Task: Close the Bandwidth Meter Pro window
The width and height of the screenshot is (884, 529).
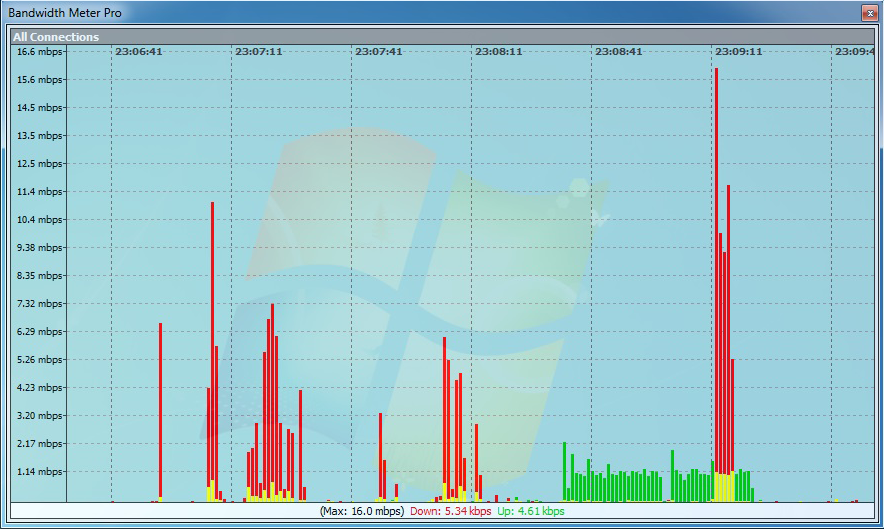Action: click(869, 12)
